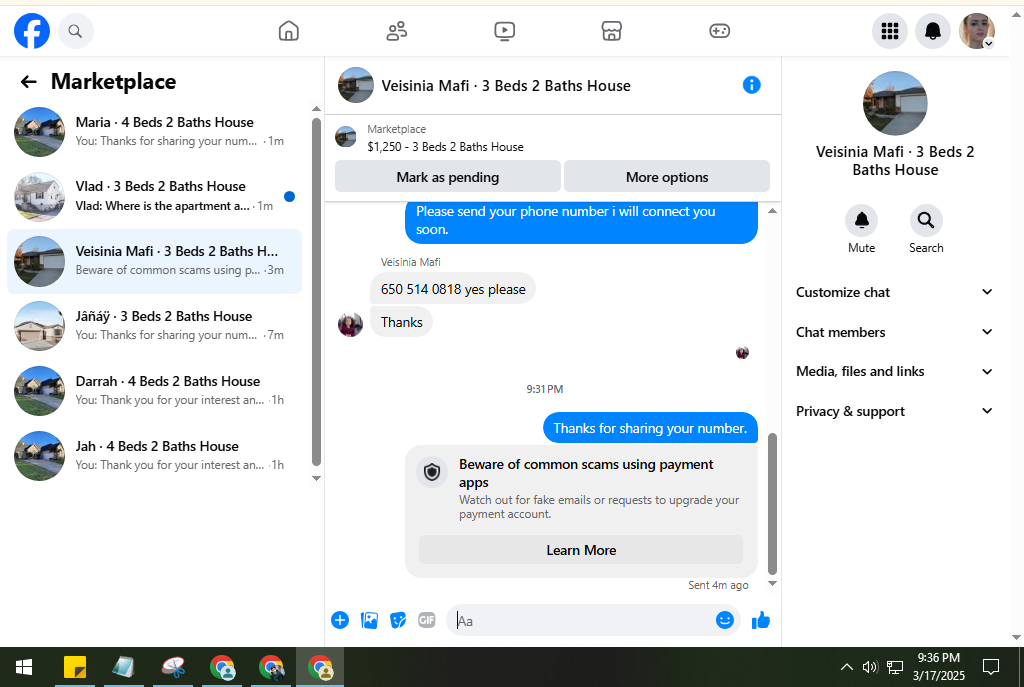The image size is (1024, 687).
Task: Open conversation information icon
Action: (752, 85)
